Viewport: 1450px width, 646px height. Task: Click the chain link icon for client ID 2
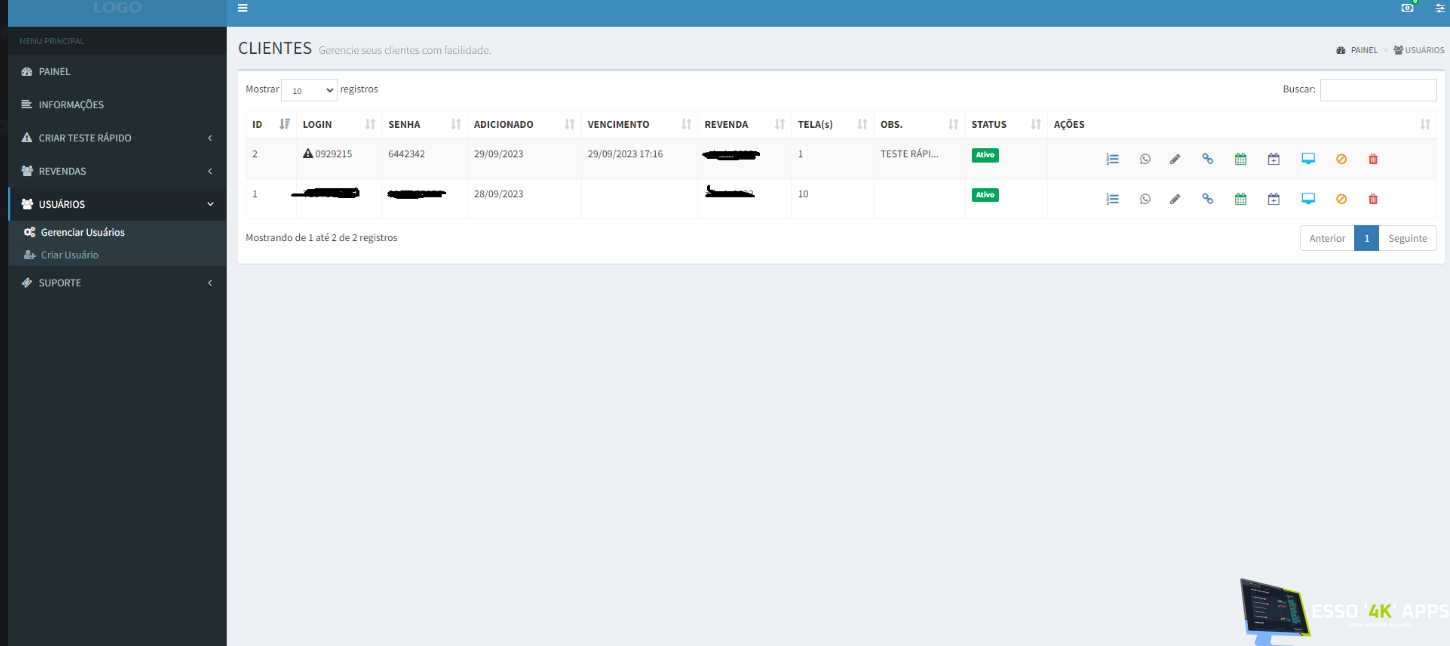click(x=1207, y=159)
